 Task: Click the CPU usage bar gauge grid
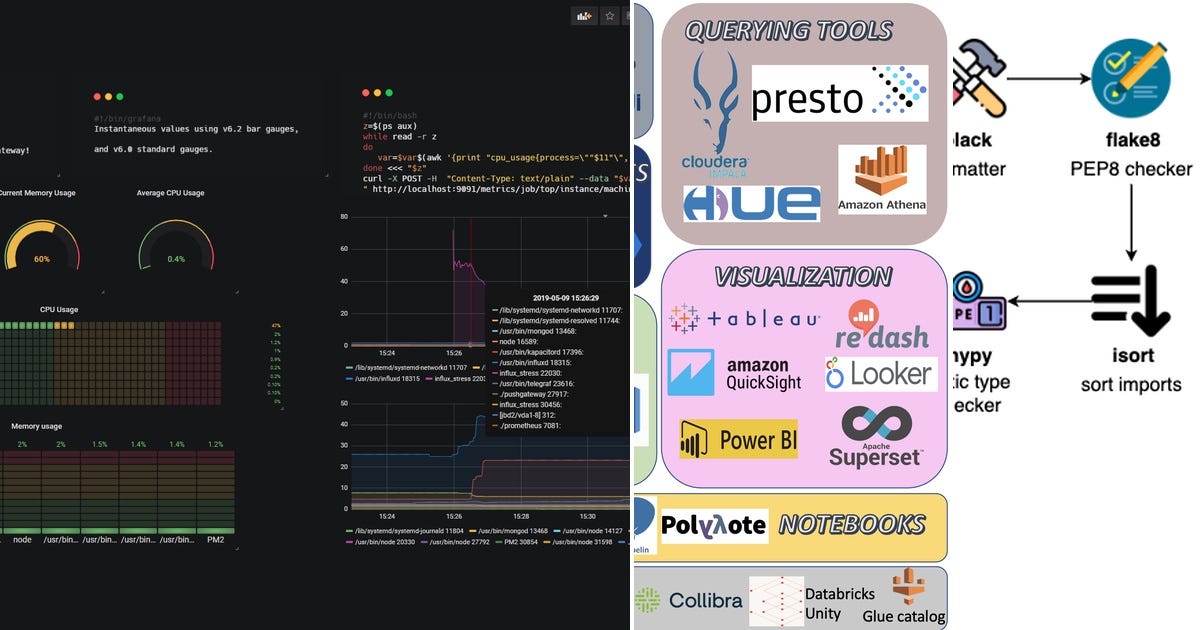110,364
